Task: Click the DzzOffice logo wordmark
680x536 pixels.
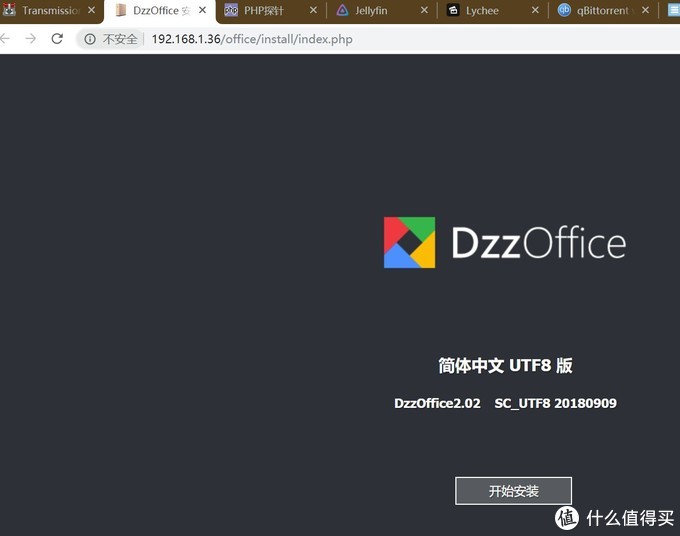Action: (x=539, y=242)
